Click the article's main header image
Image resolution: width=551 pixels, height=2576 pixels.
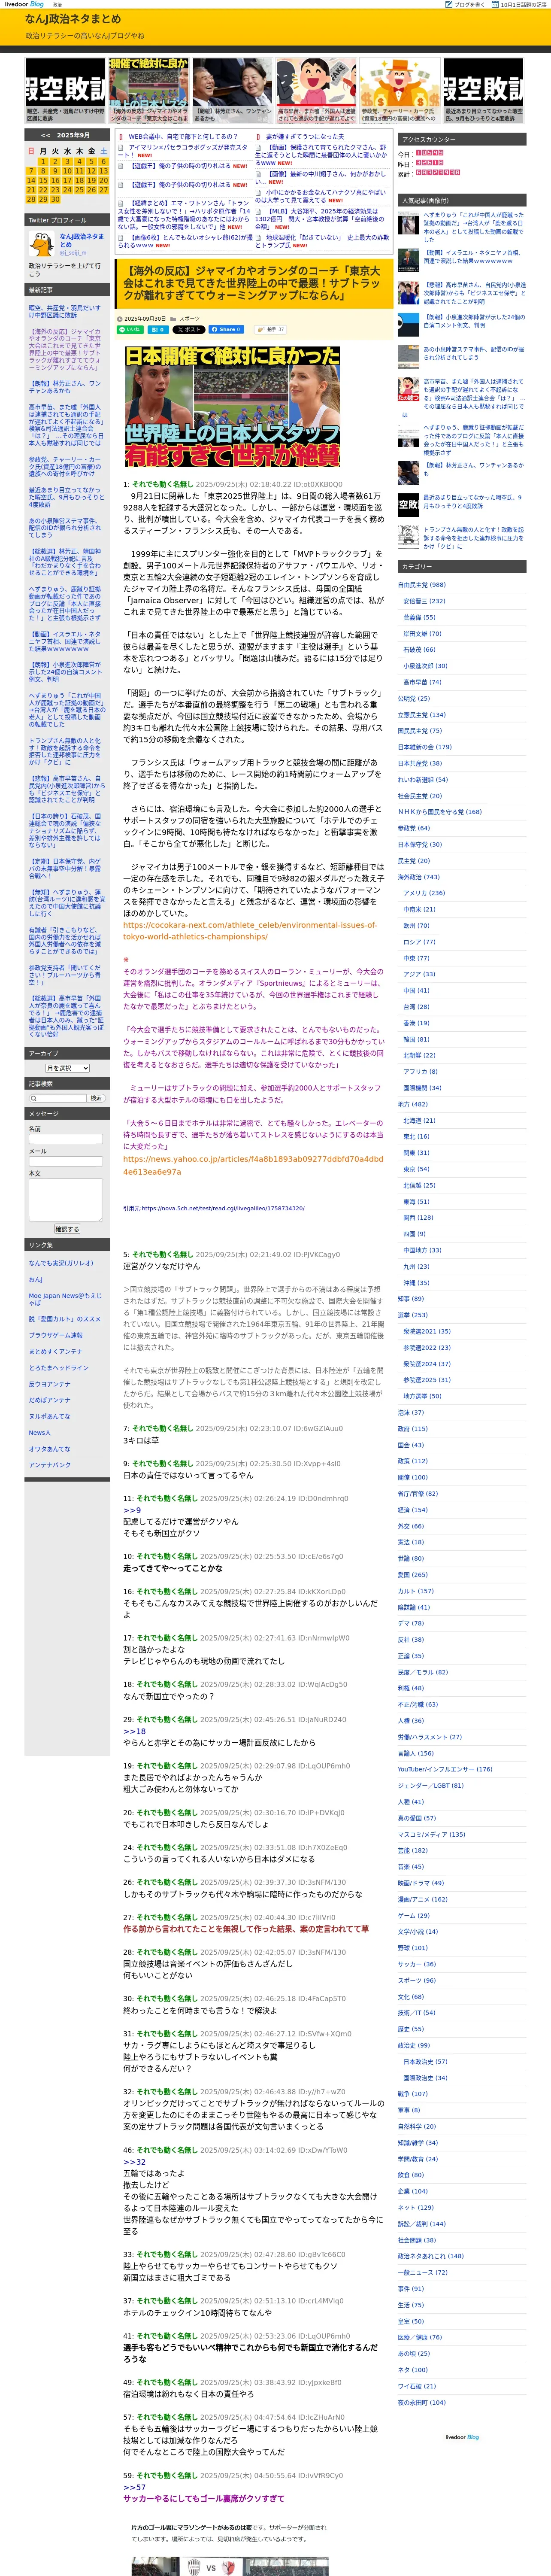tap(232, 406)
